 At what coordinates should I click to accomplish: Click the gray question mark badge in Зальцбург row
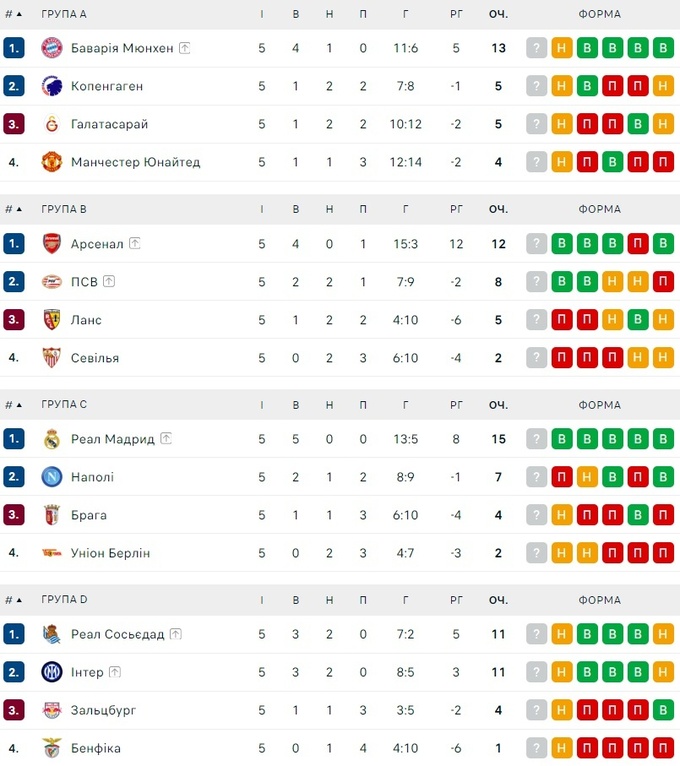click(x=537, y=711)
